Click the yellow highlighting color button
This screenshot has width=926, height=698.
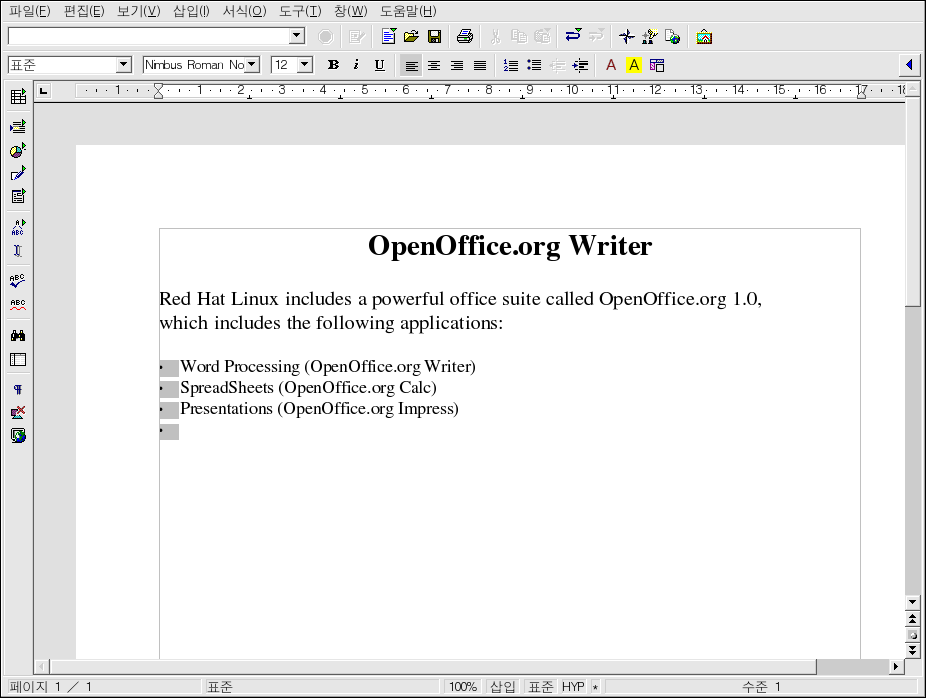[x=633, y=65]
